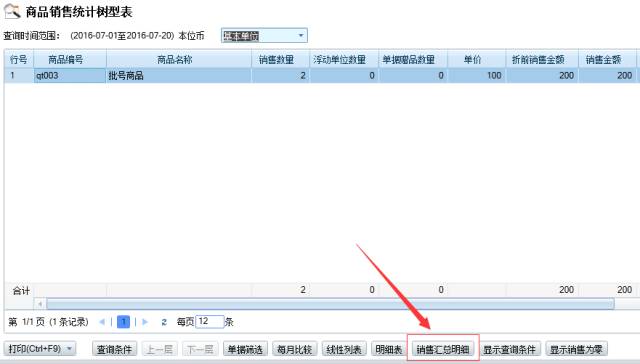
Task: Sort by the 商品名称 column header
Action: 179,60
